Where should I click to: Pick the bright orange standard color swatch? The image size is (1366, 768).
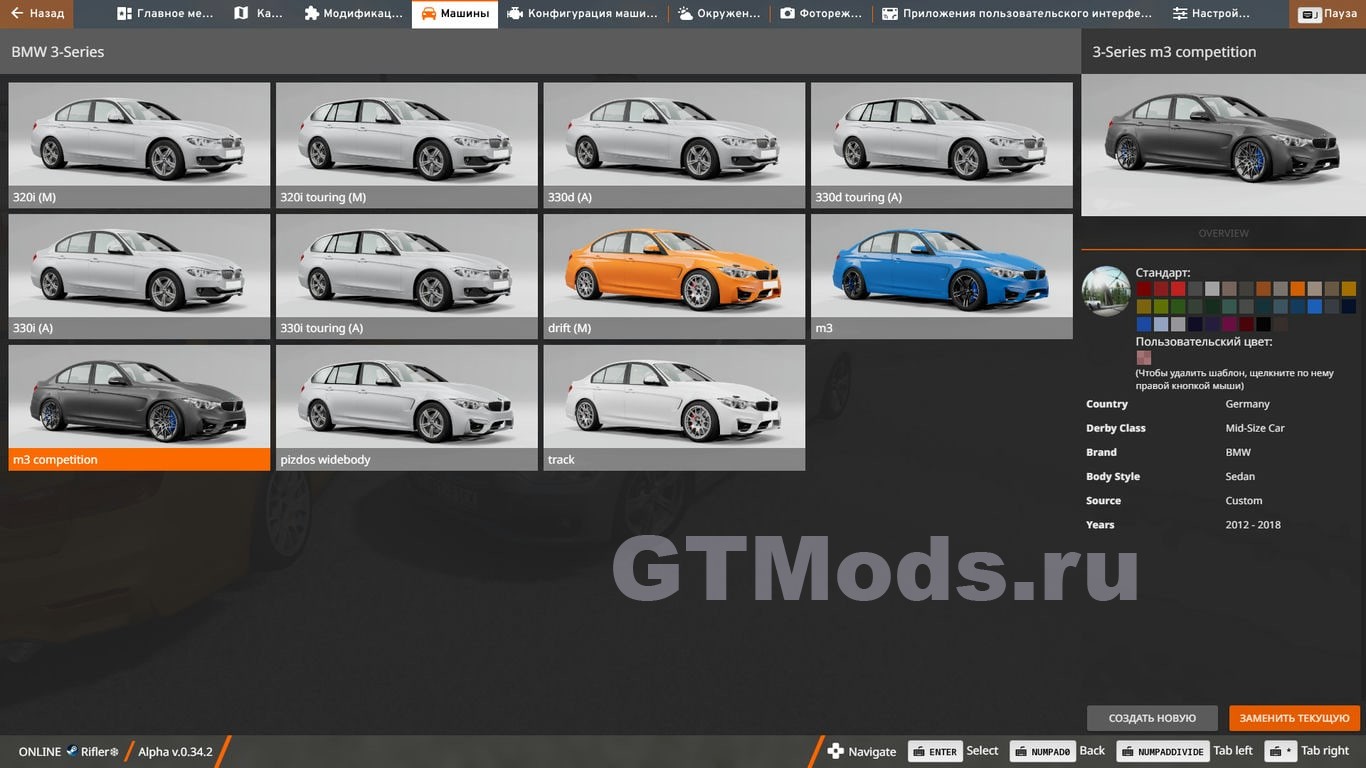(x=1297, y=289)
